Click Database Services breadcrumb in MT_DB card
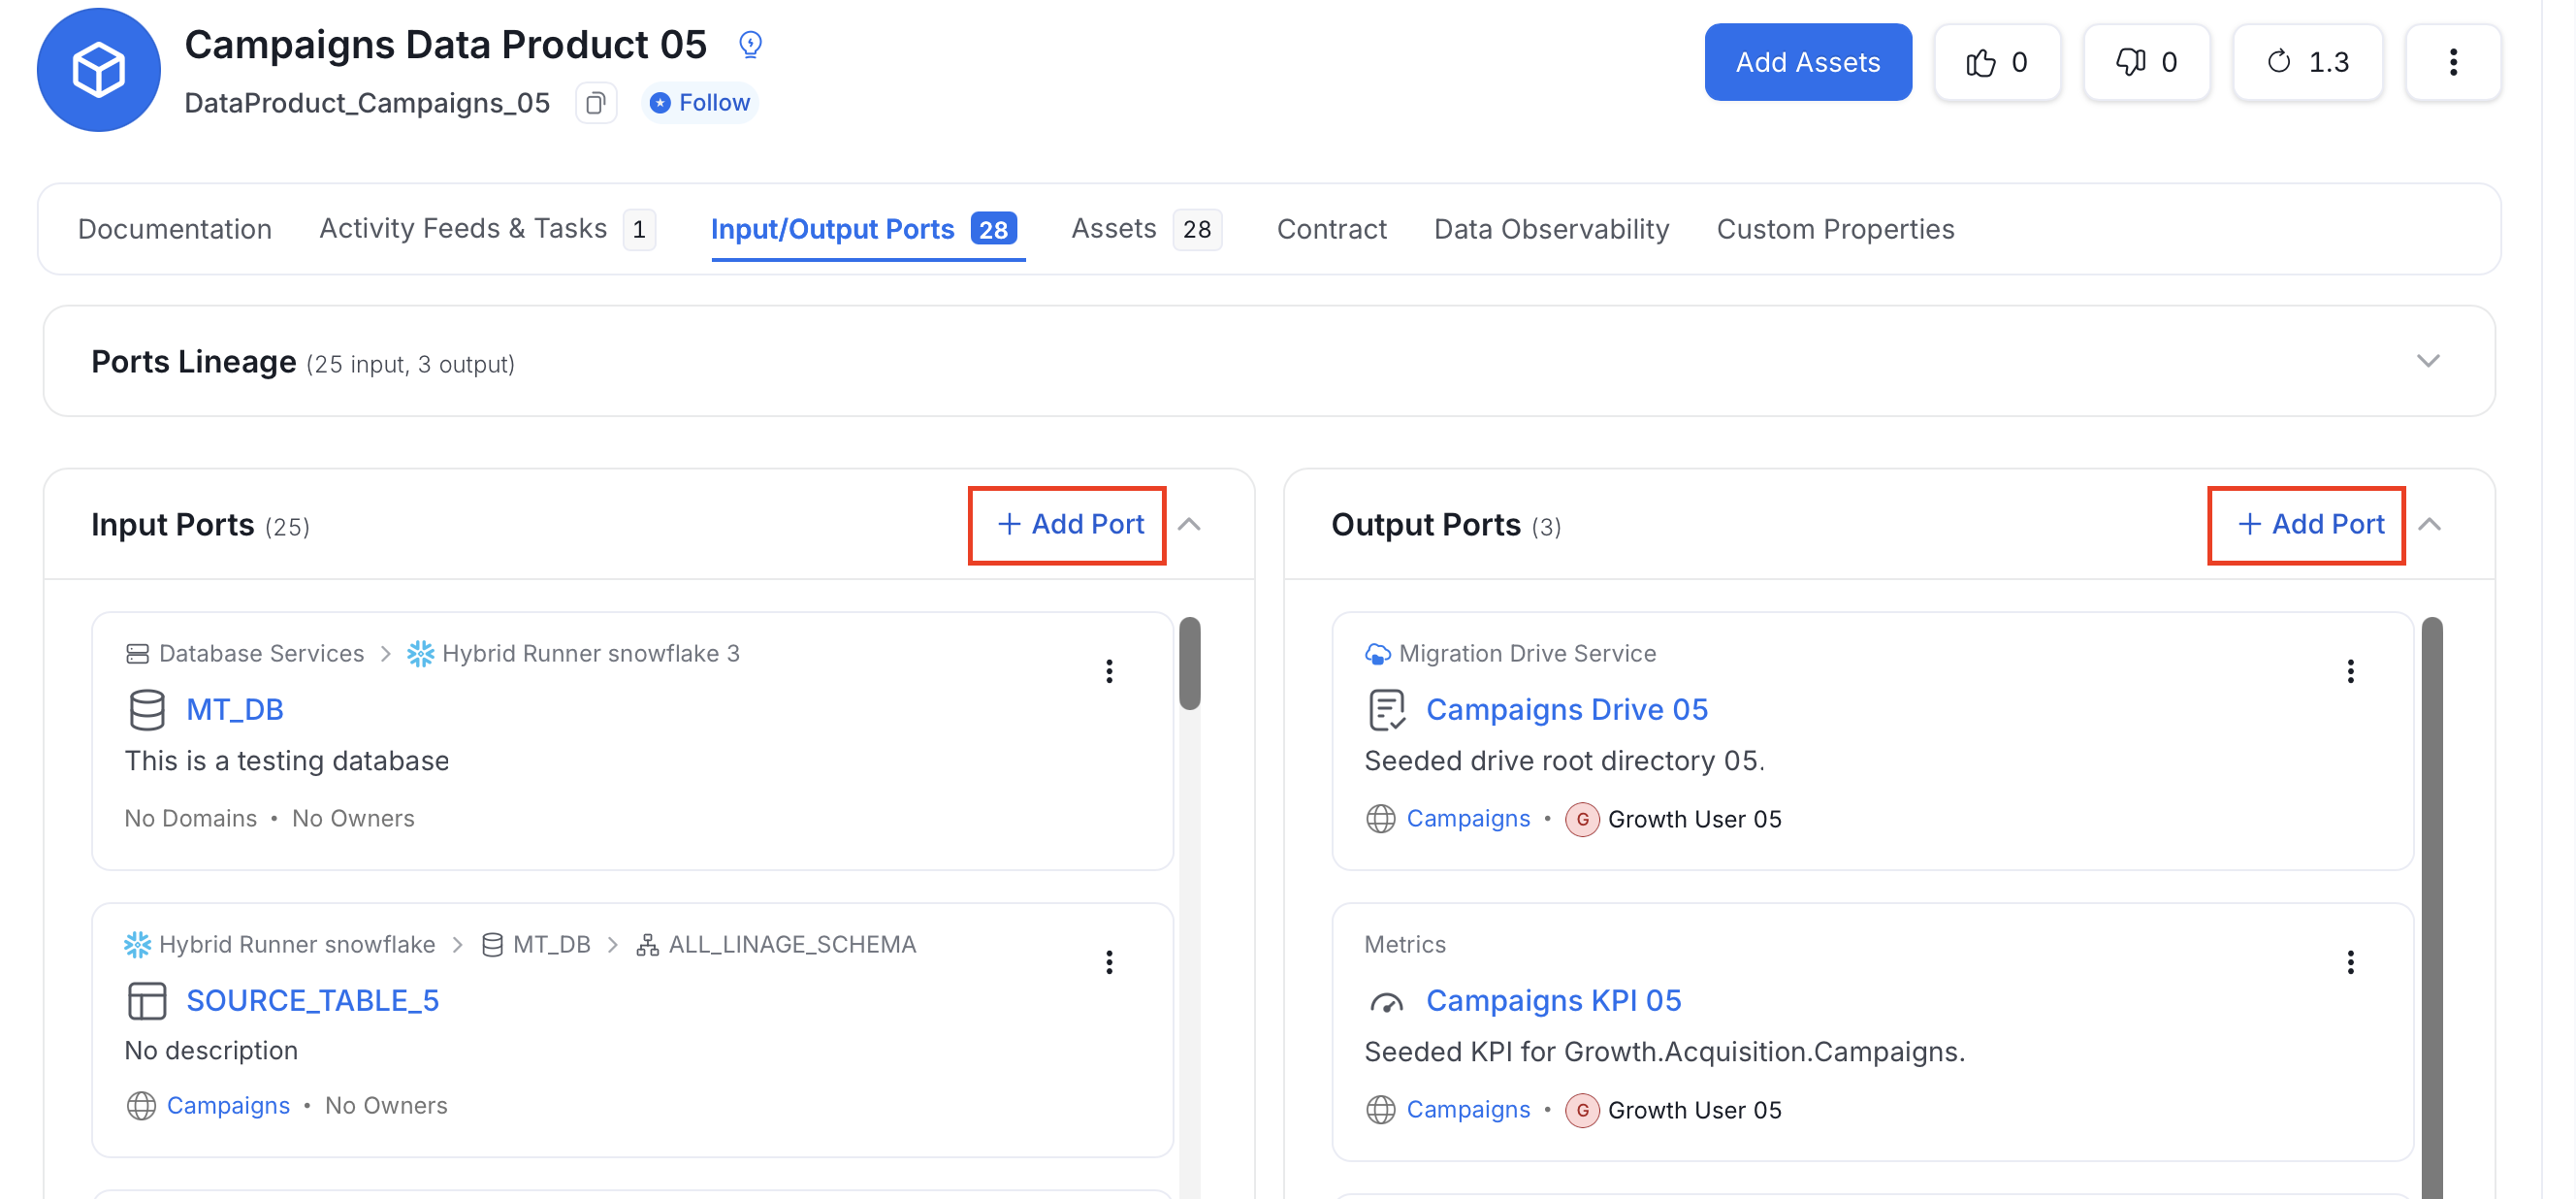The image size is (2576, 1199). coord(261,653)
